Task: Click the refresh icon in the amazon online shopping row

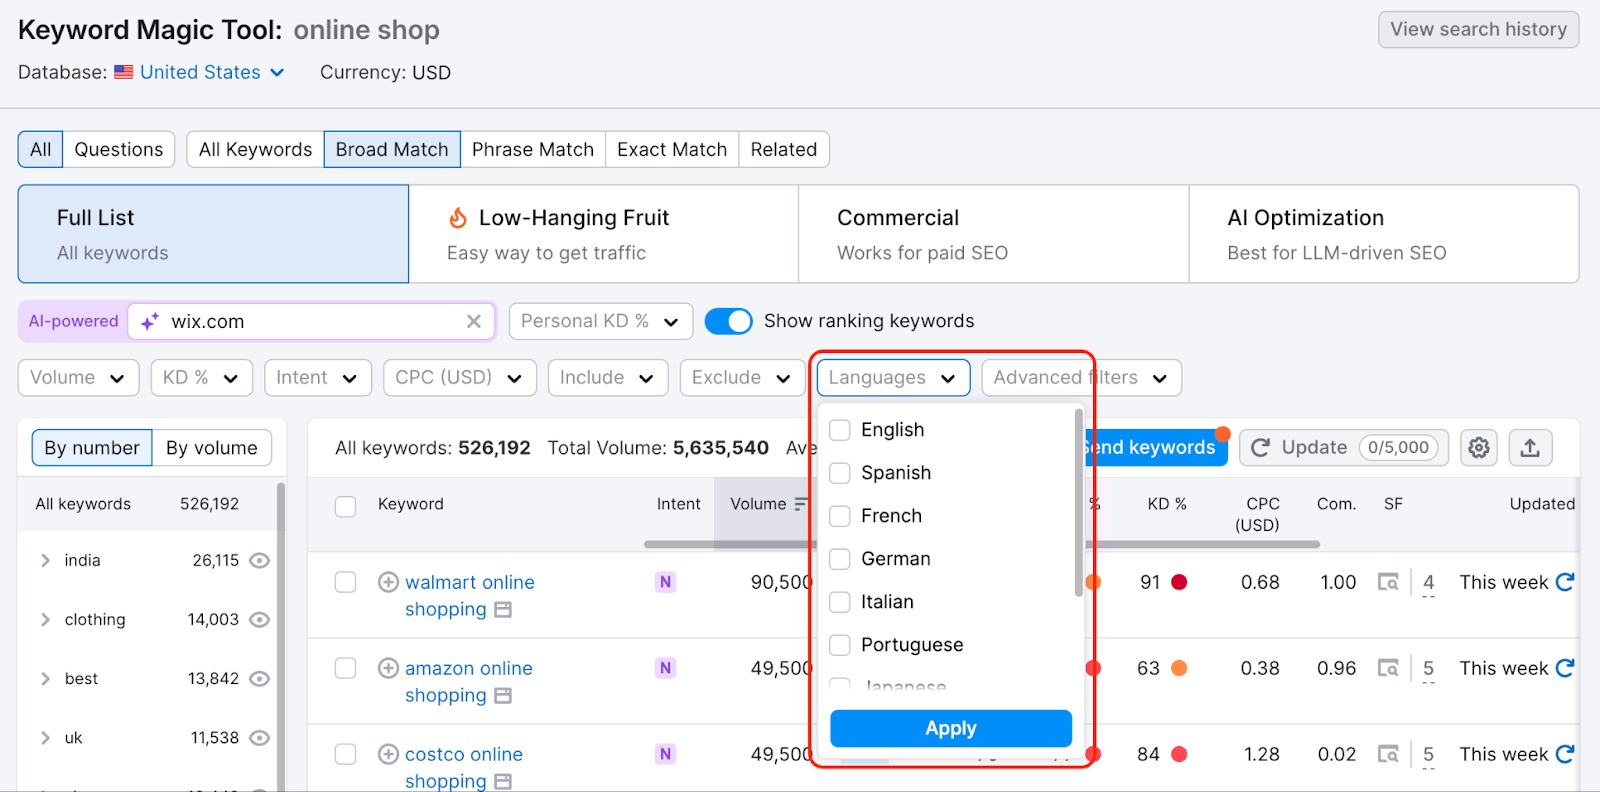Action: (1565, 668)
